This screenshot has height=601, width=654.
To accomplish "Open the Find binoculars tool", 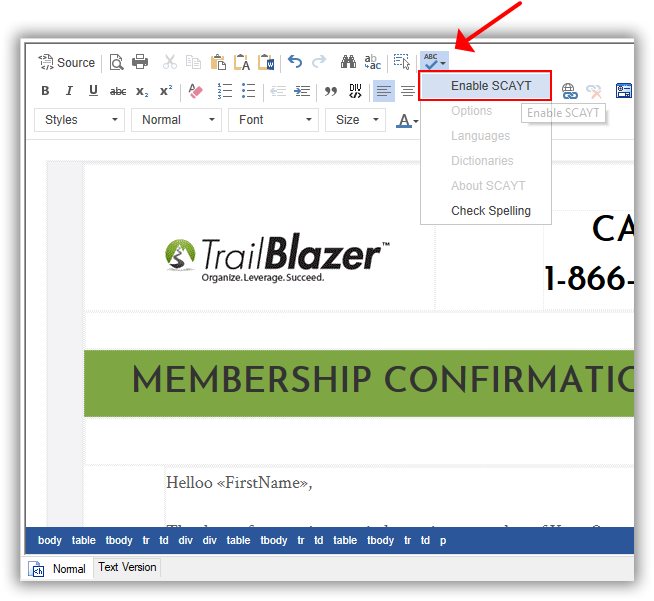I will tap(348, 62).
